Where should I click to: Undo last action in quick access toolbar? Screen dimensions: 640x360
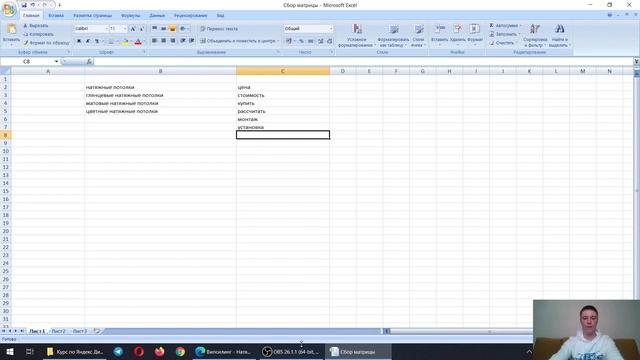[33, 5]
